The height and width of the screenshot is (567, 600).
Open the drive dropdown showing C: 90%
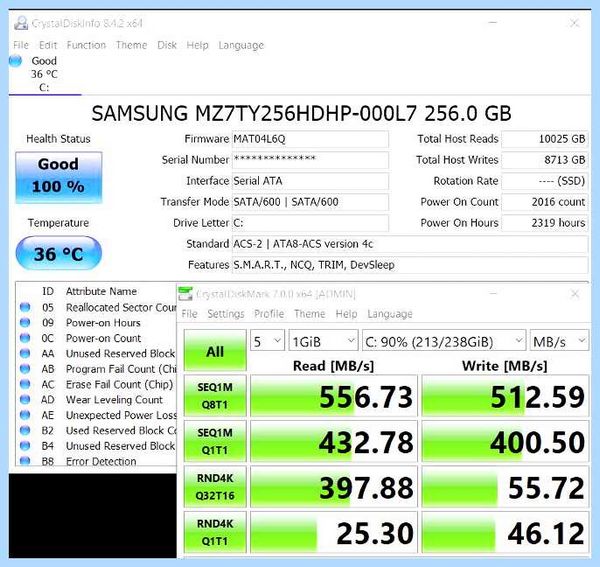pos(444,341)
